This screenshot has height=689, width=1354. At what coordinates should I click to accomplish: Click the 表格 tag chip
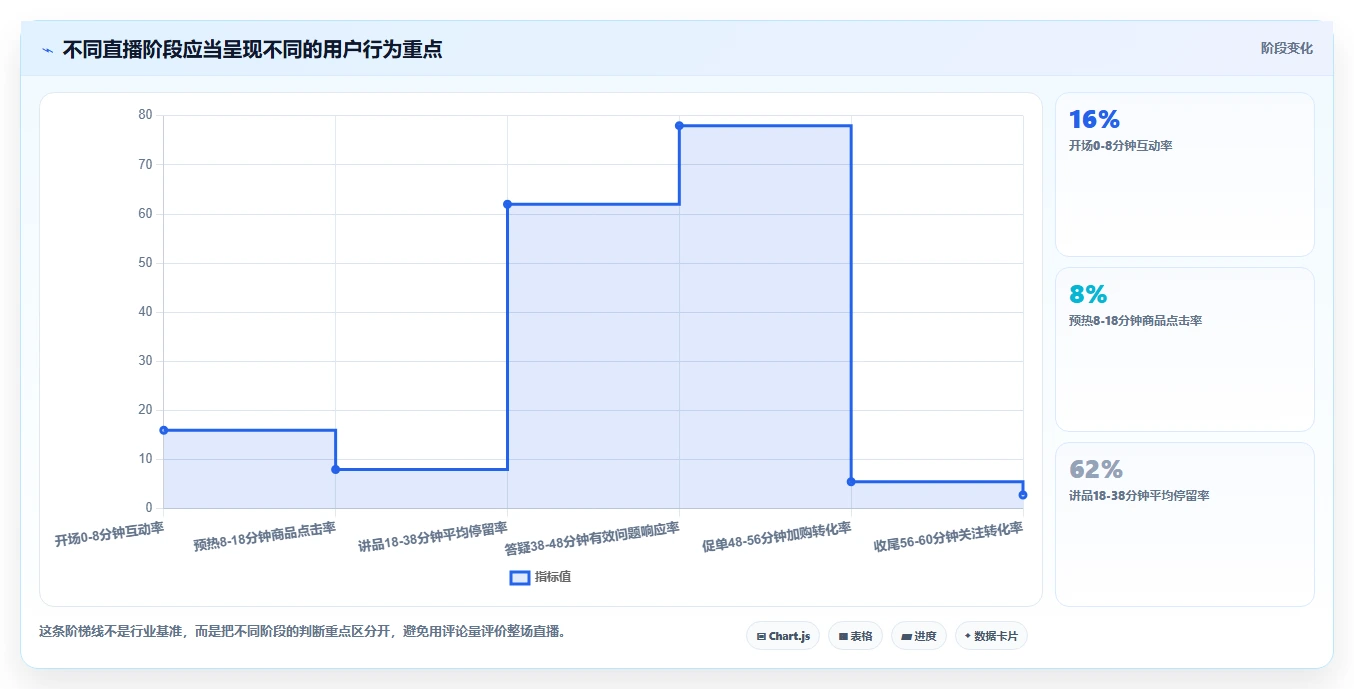click(x=855, y=636)
